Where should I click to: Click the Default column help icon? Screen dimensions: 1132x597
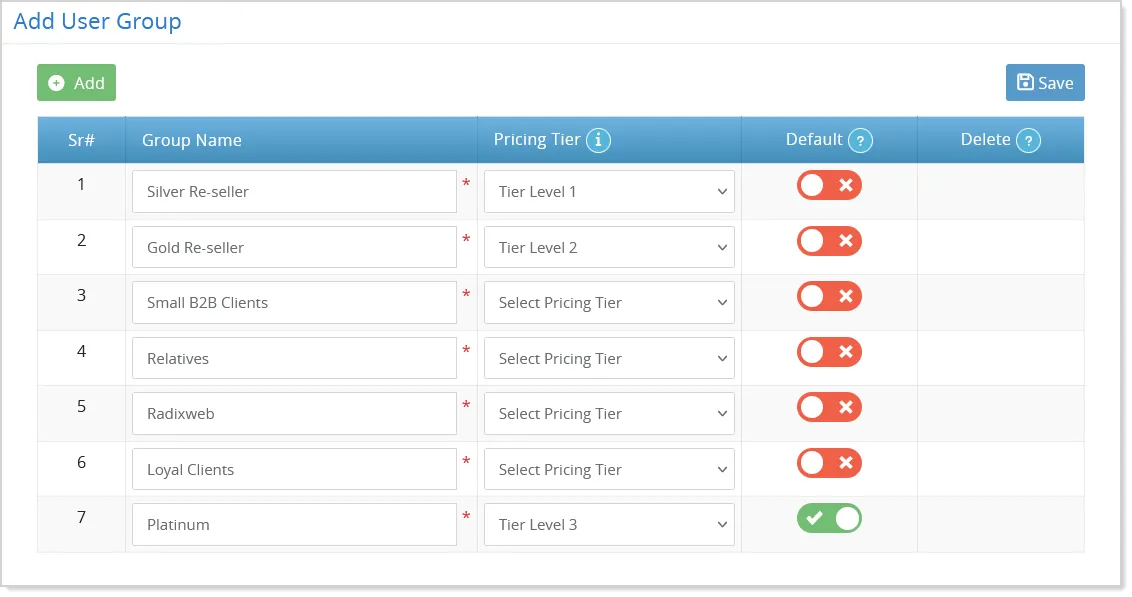coord(860,140)
